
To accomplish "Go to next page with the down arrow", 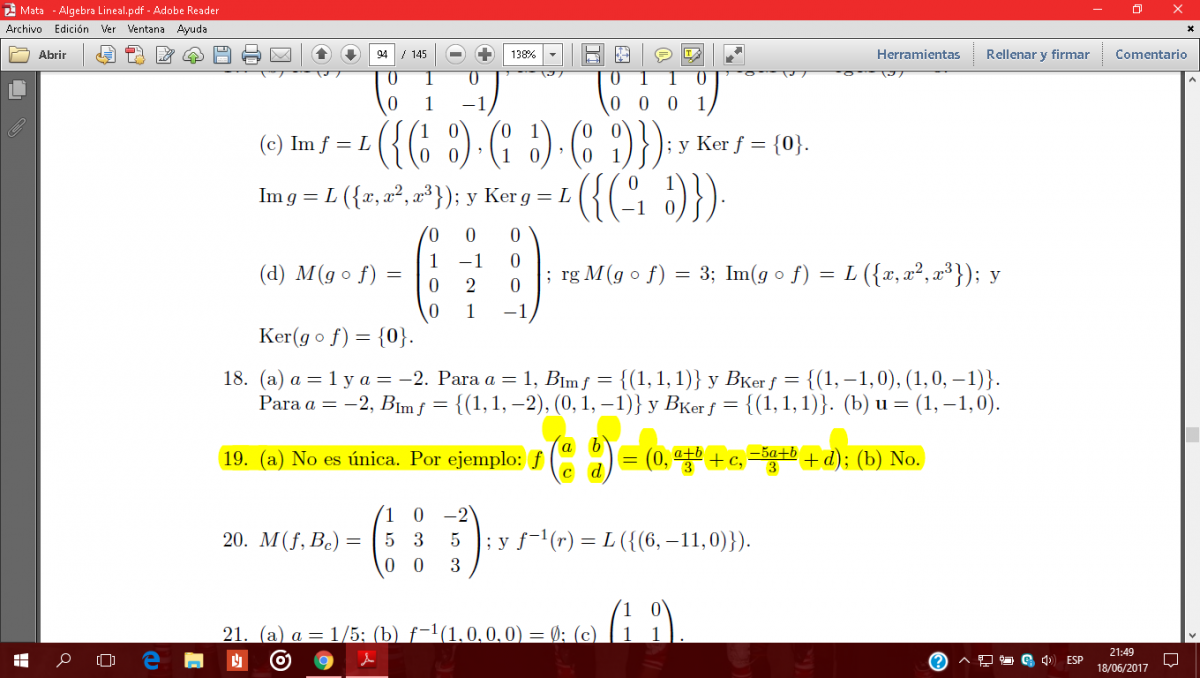I will (x=350, y=54).
